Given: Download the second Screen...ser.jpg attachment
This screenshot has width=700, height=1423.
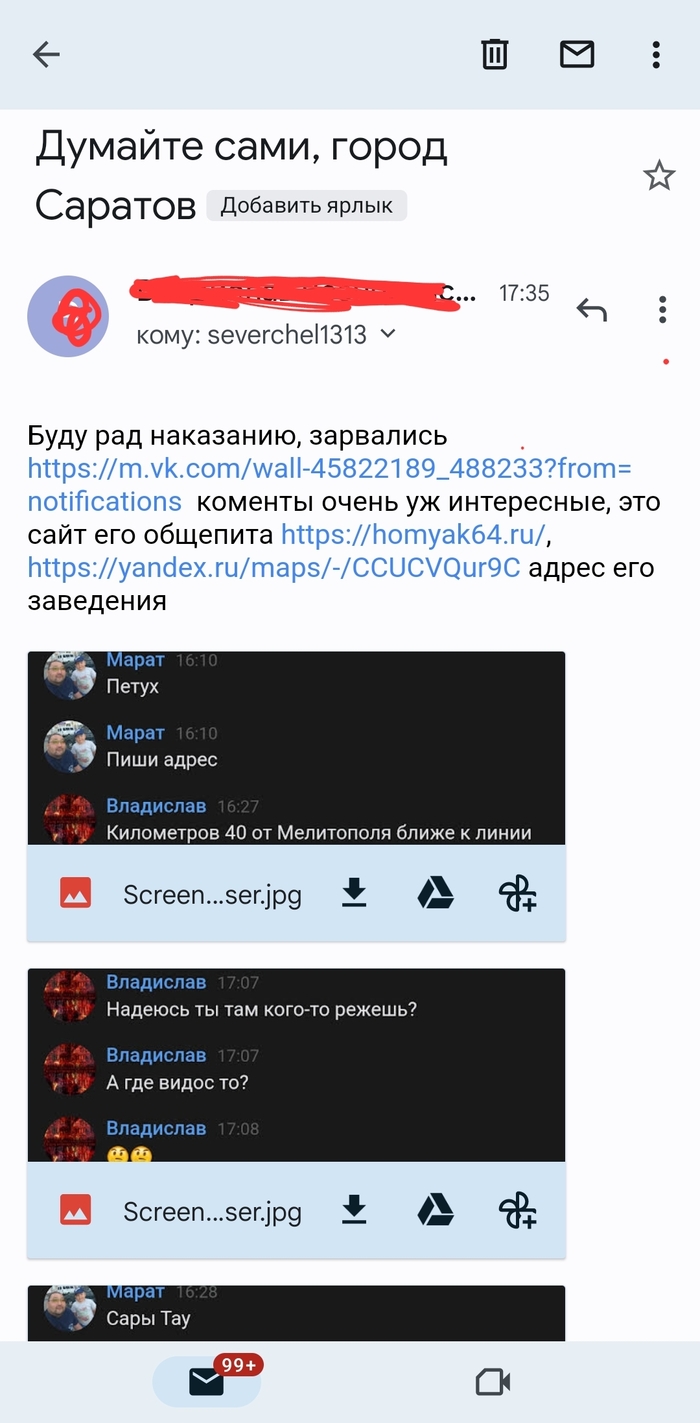Looking at the screenshot, I should [354, 1210].
